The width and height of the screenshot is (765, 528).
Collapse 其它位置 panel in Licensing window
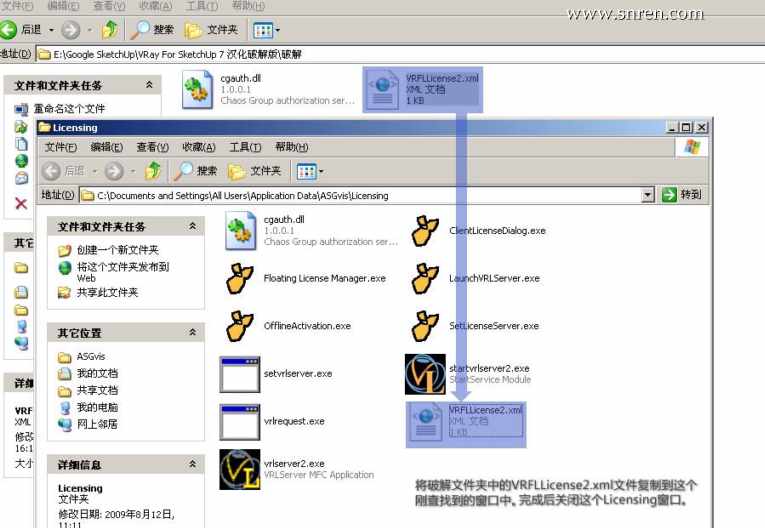pyautogui.click(x=193, y=332)
